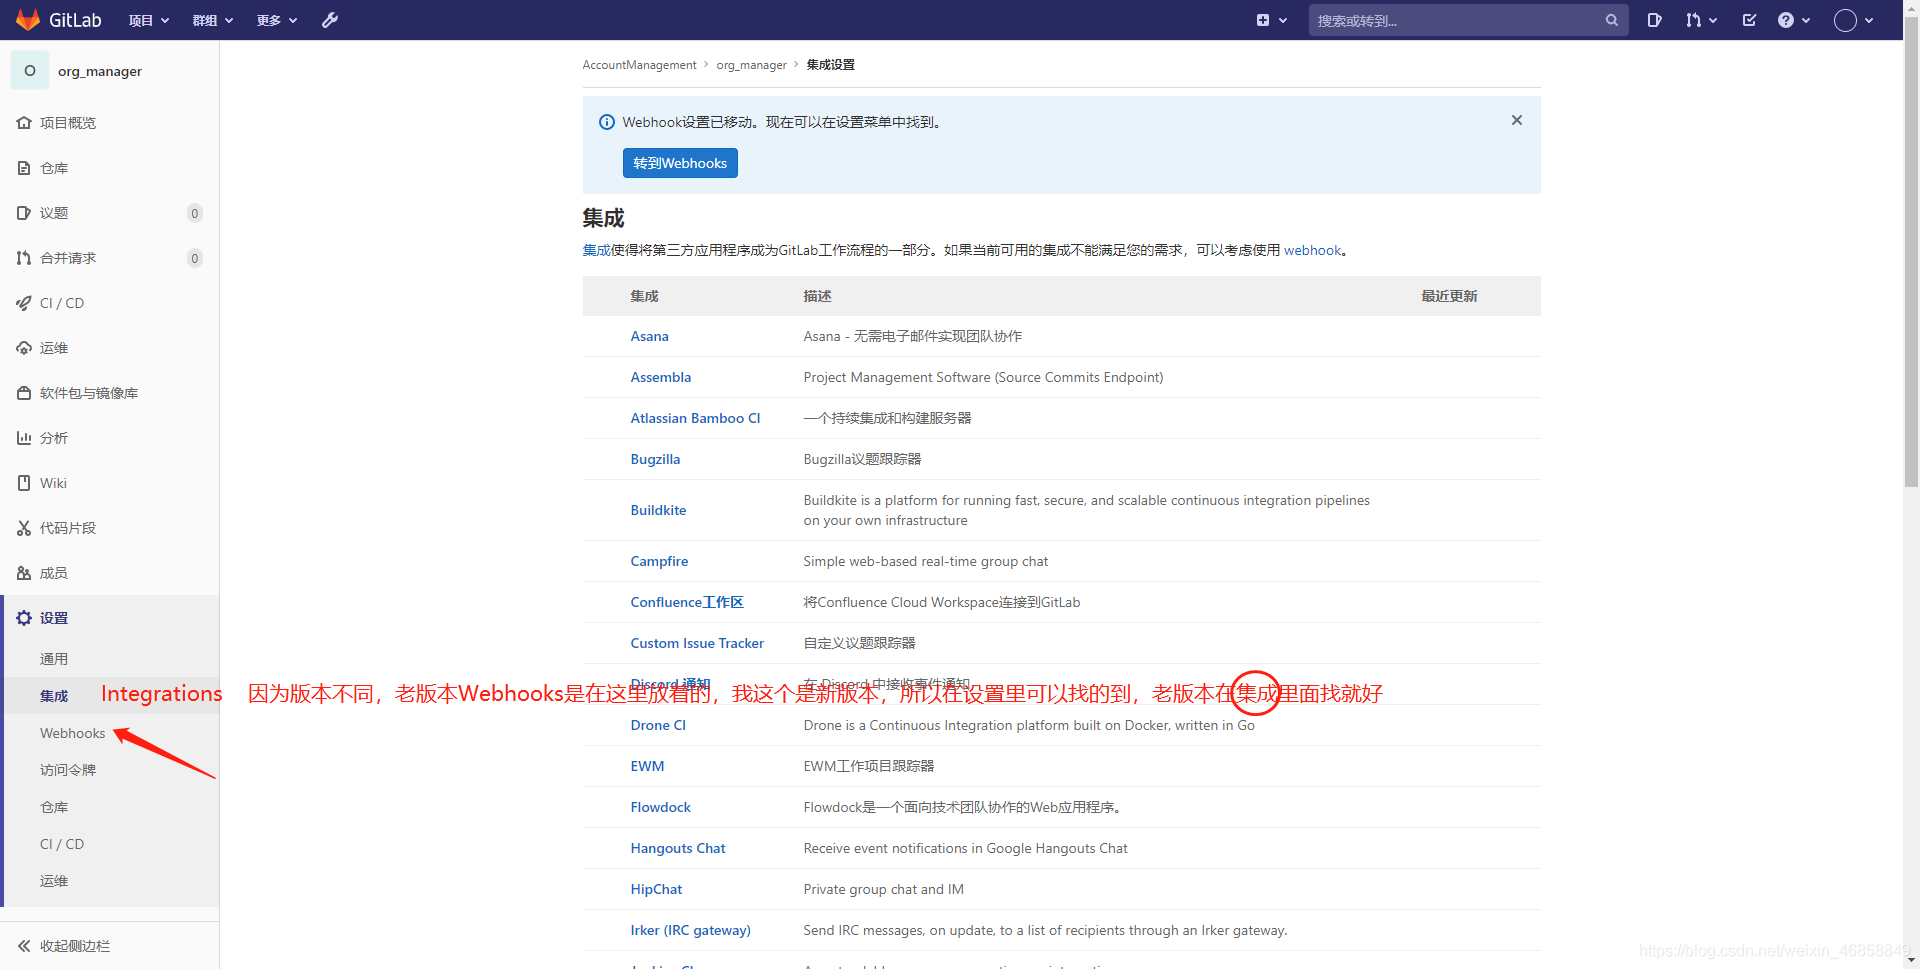Click the search magnifier icon
The height and width of the screenshot is (969, 1920).
pos(1611,20)
